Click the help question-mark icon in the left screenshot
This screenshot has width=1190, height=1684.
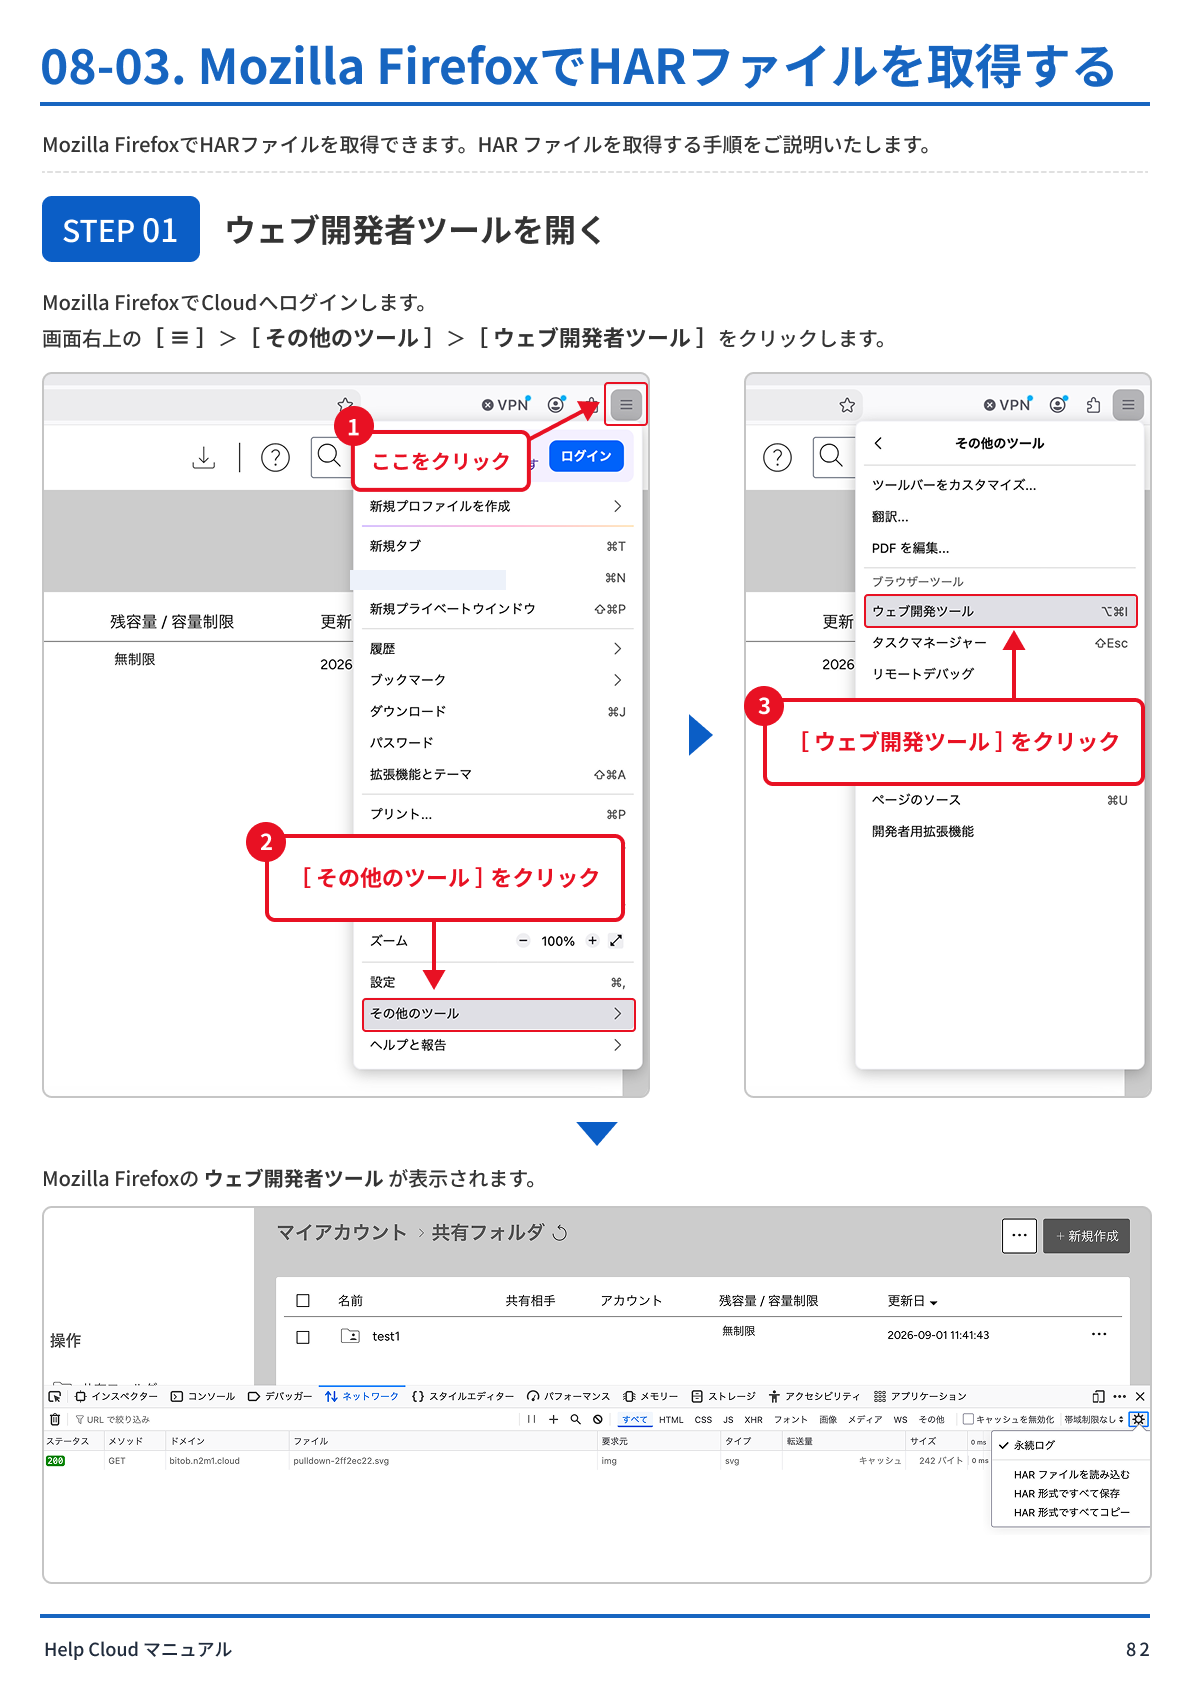(275, 457)
